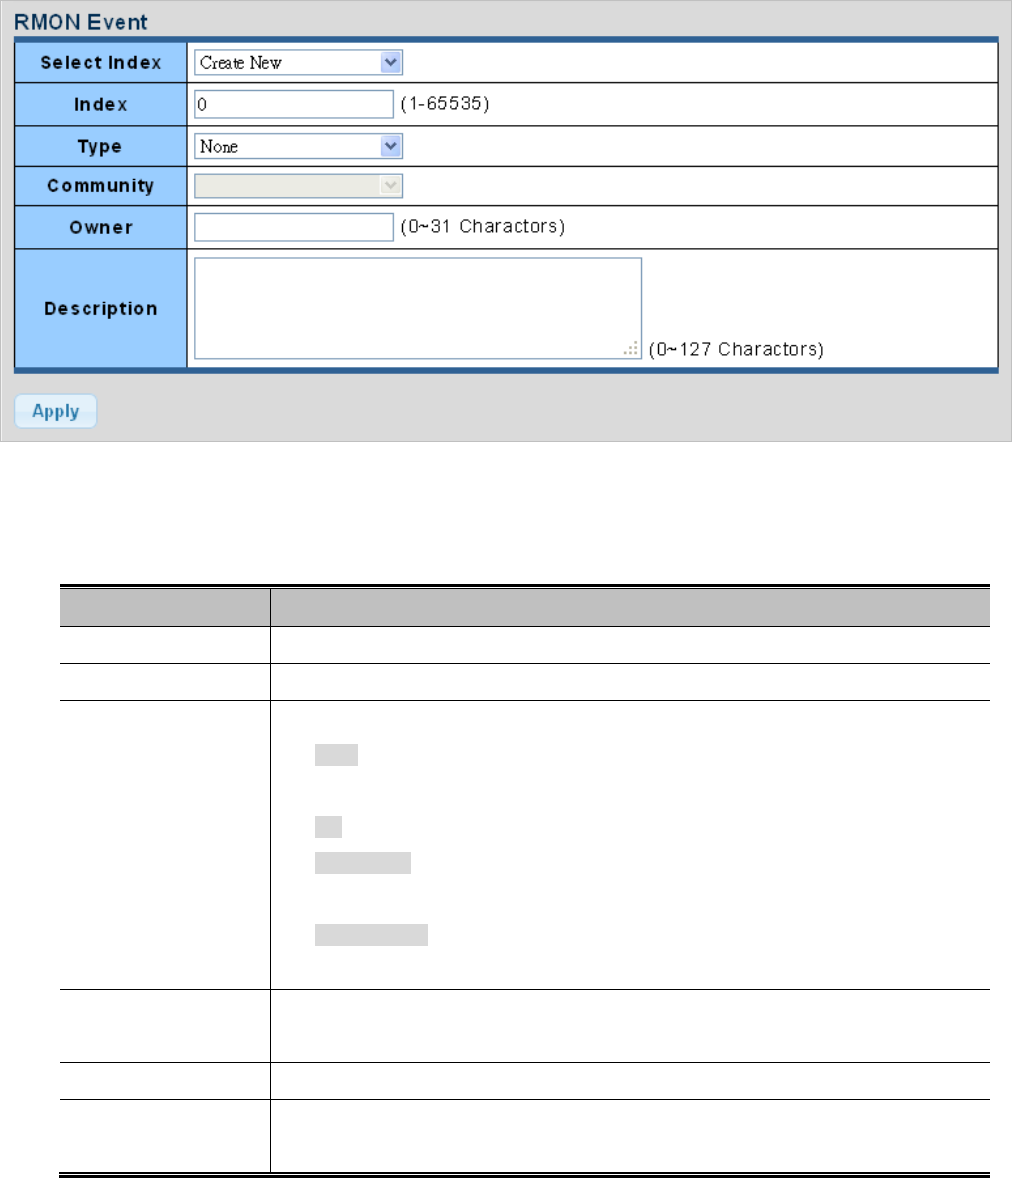Click the Owner row label
Screen dimensions: 1012x1178
click(101, 228)
